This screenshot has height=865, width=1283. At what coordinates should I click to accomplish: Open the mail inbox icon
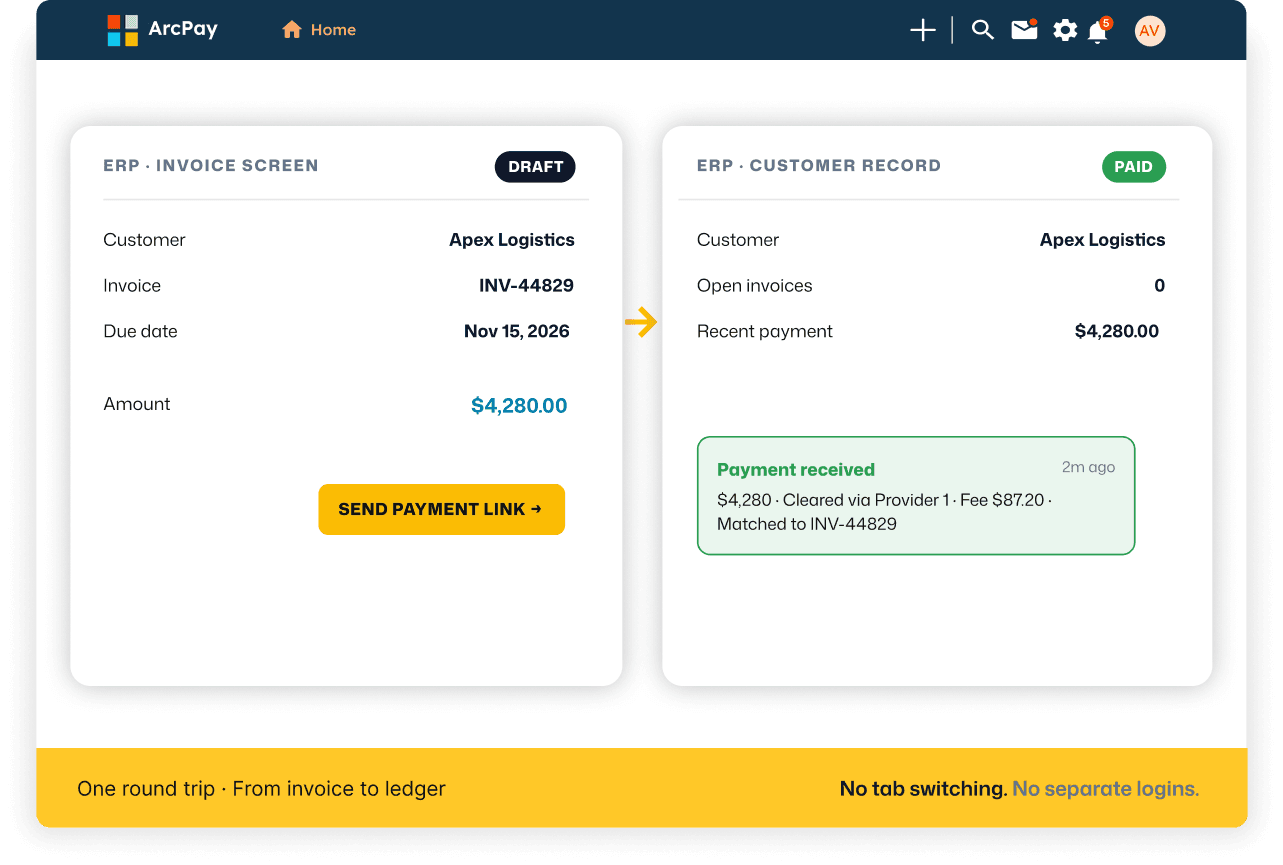pos(1025,30)
